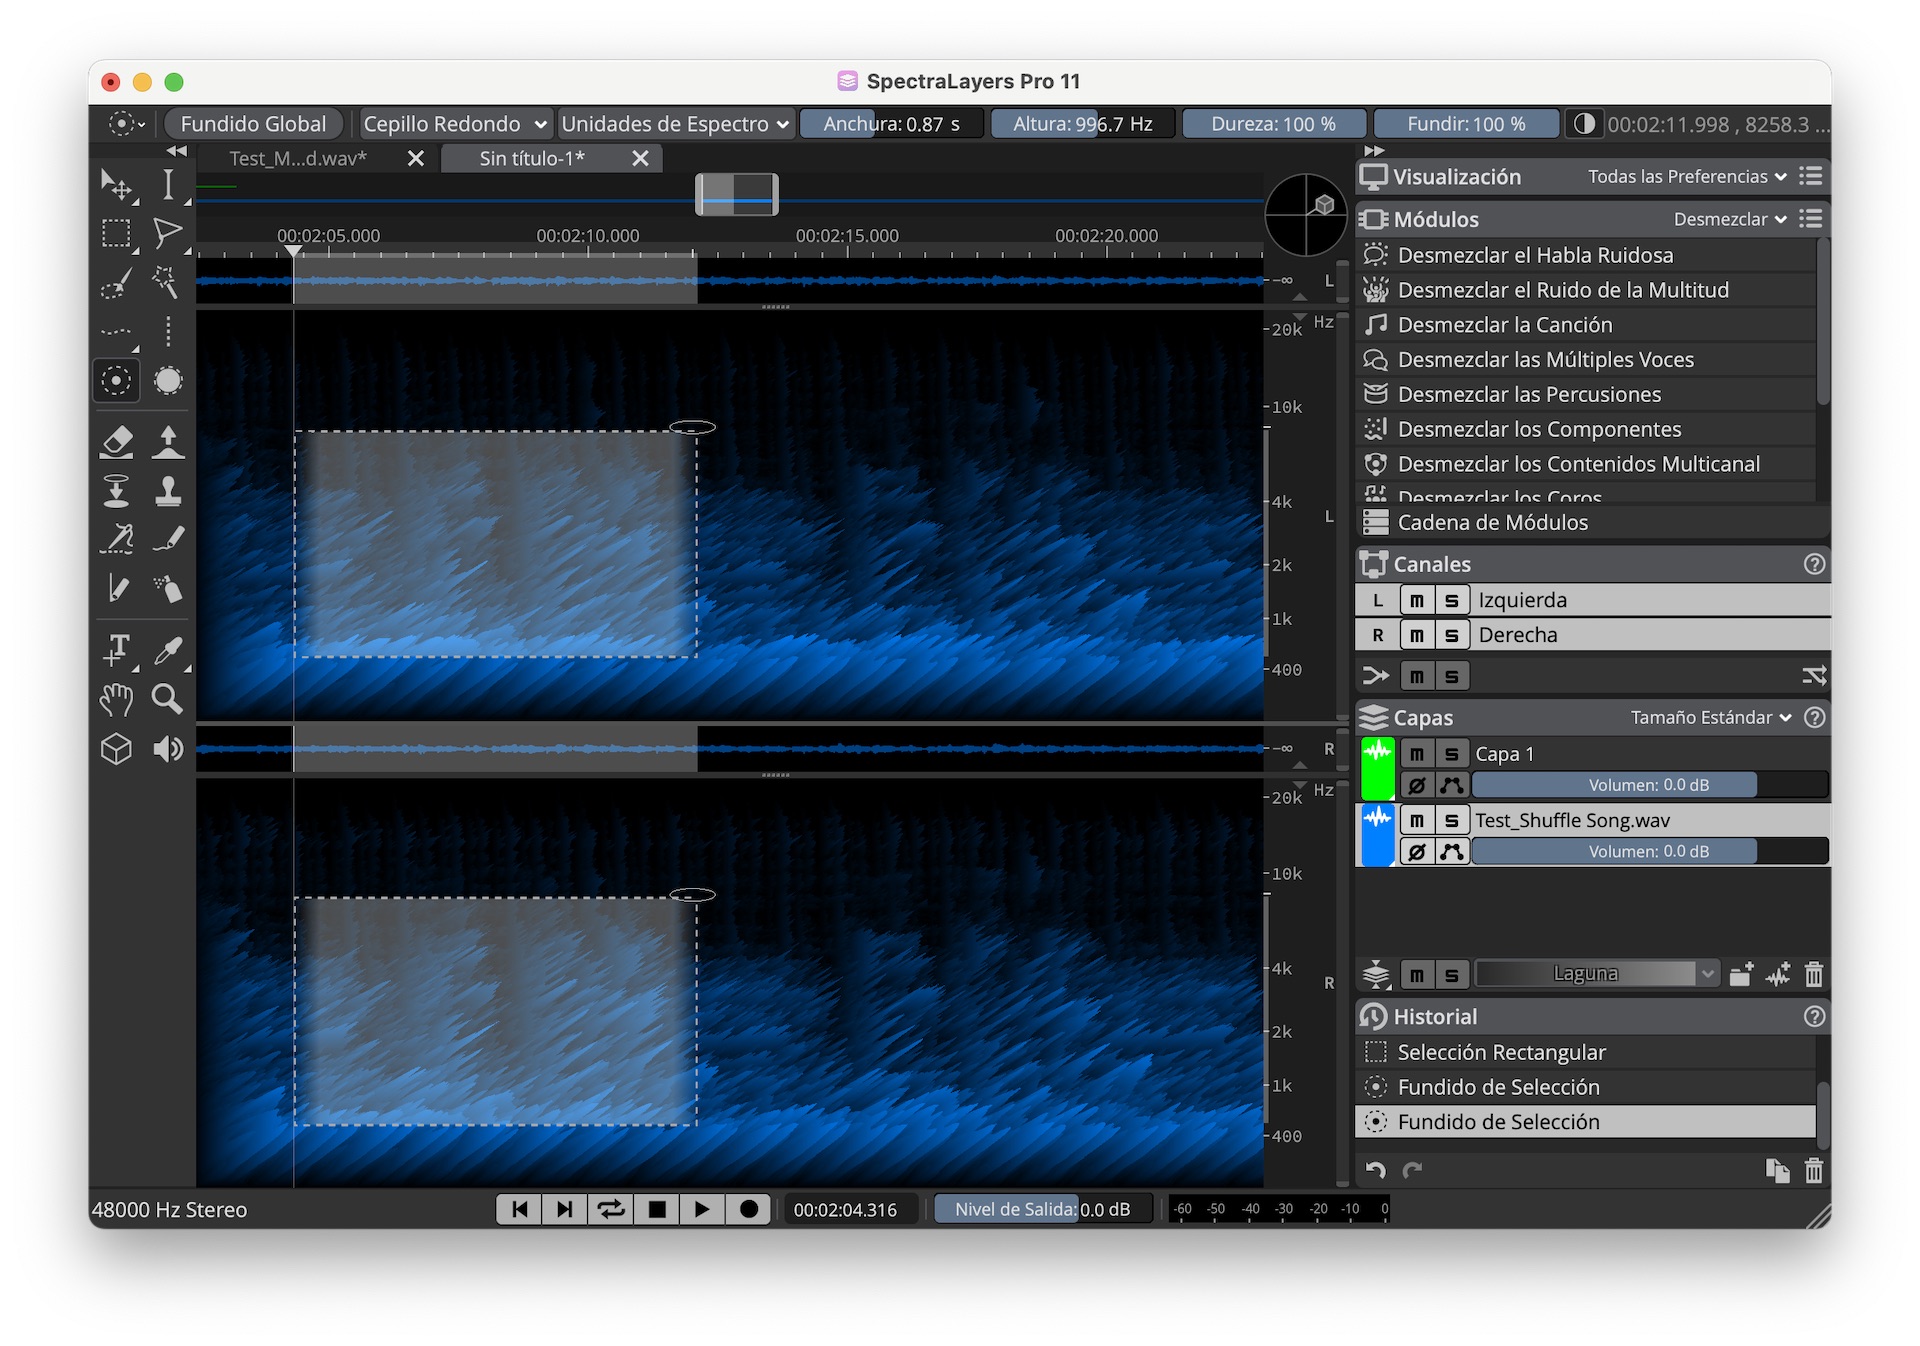The image size is (1920, 1346).
Task: Mute the Capa 1 layer
Action: pos(1416,754)
